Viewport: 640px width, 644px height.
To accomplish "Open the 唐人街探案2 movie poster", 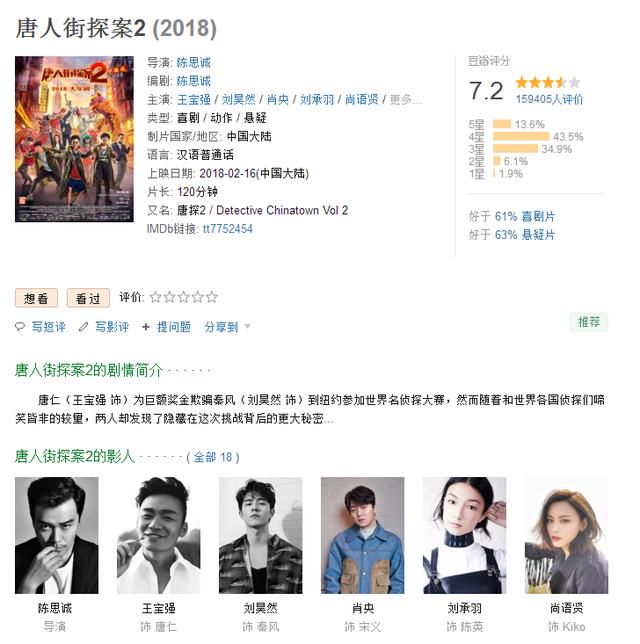I will click(x=74, y=139).
